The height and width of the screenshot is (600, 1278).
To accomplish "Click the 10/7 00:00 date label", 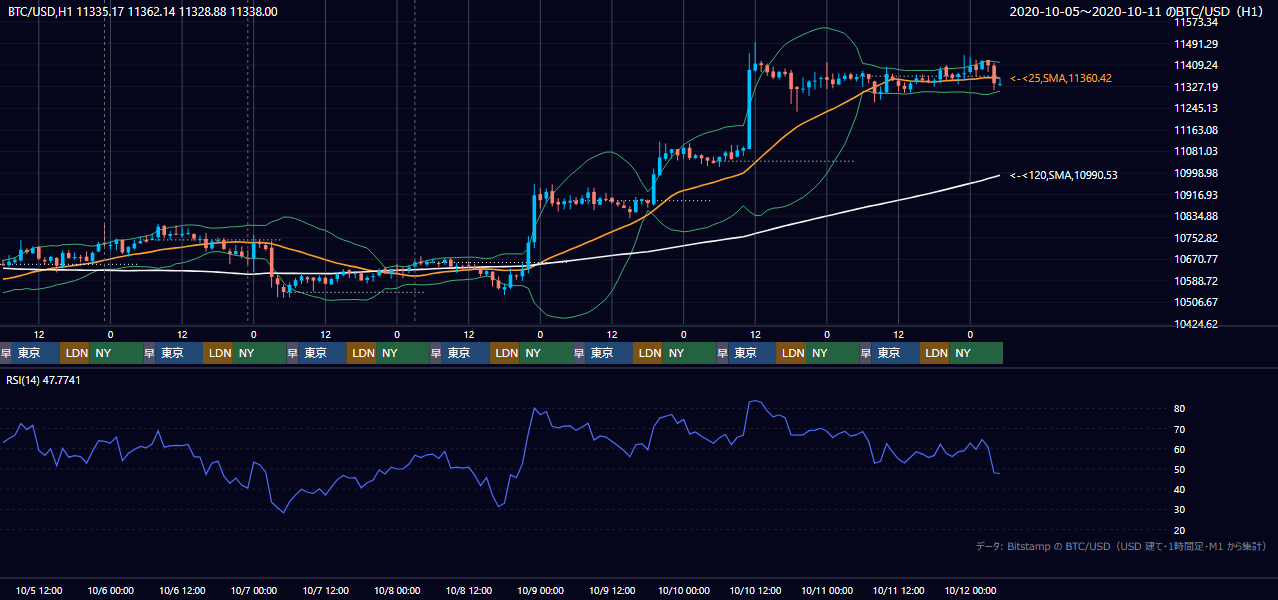I will coord(254,591).
